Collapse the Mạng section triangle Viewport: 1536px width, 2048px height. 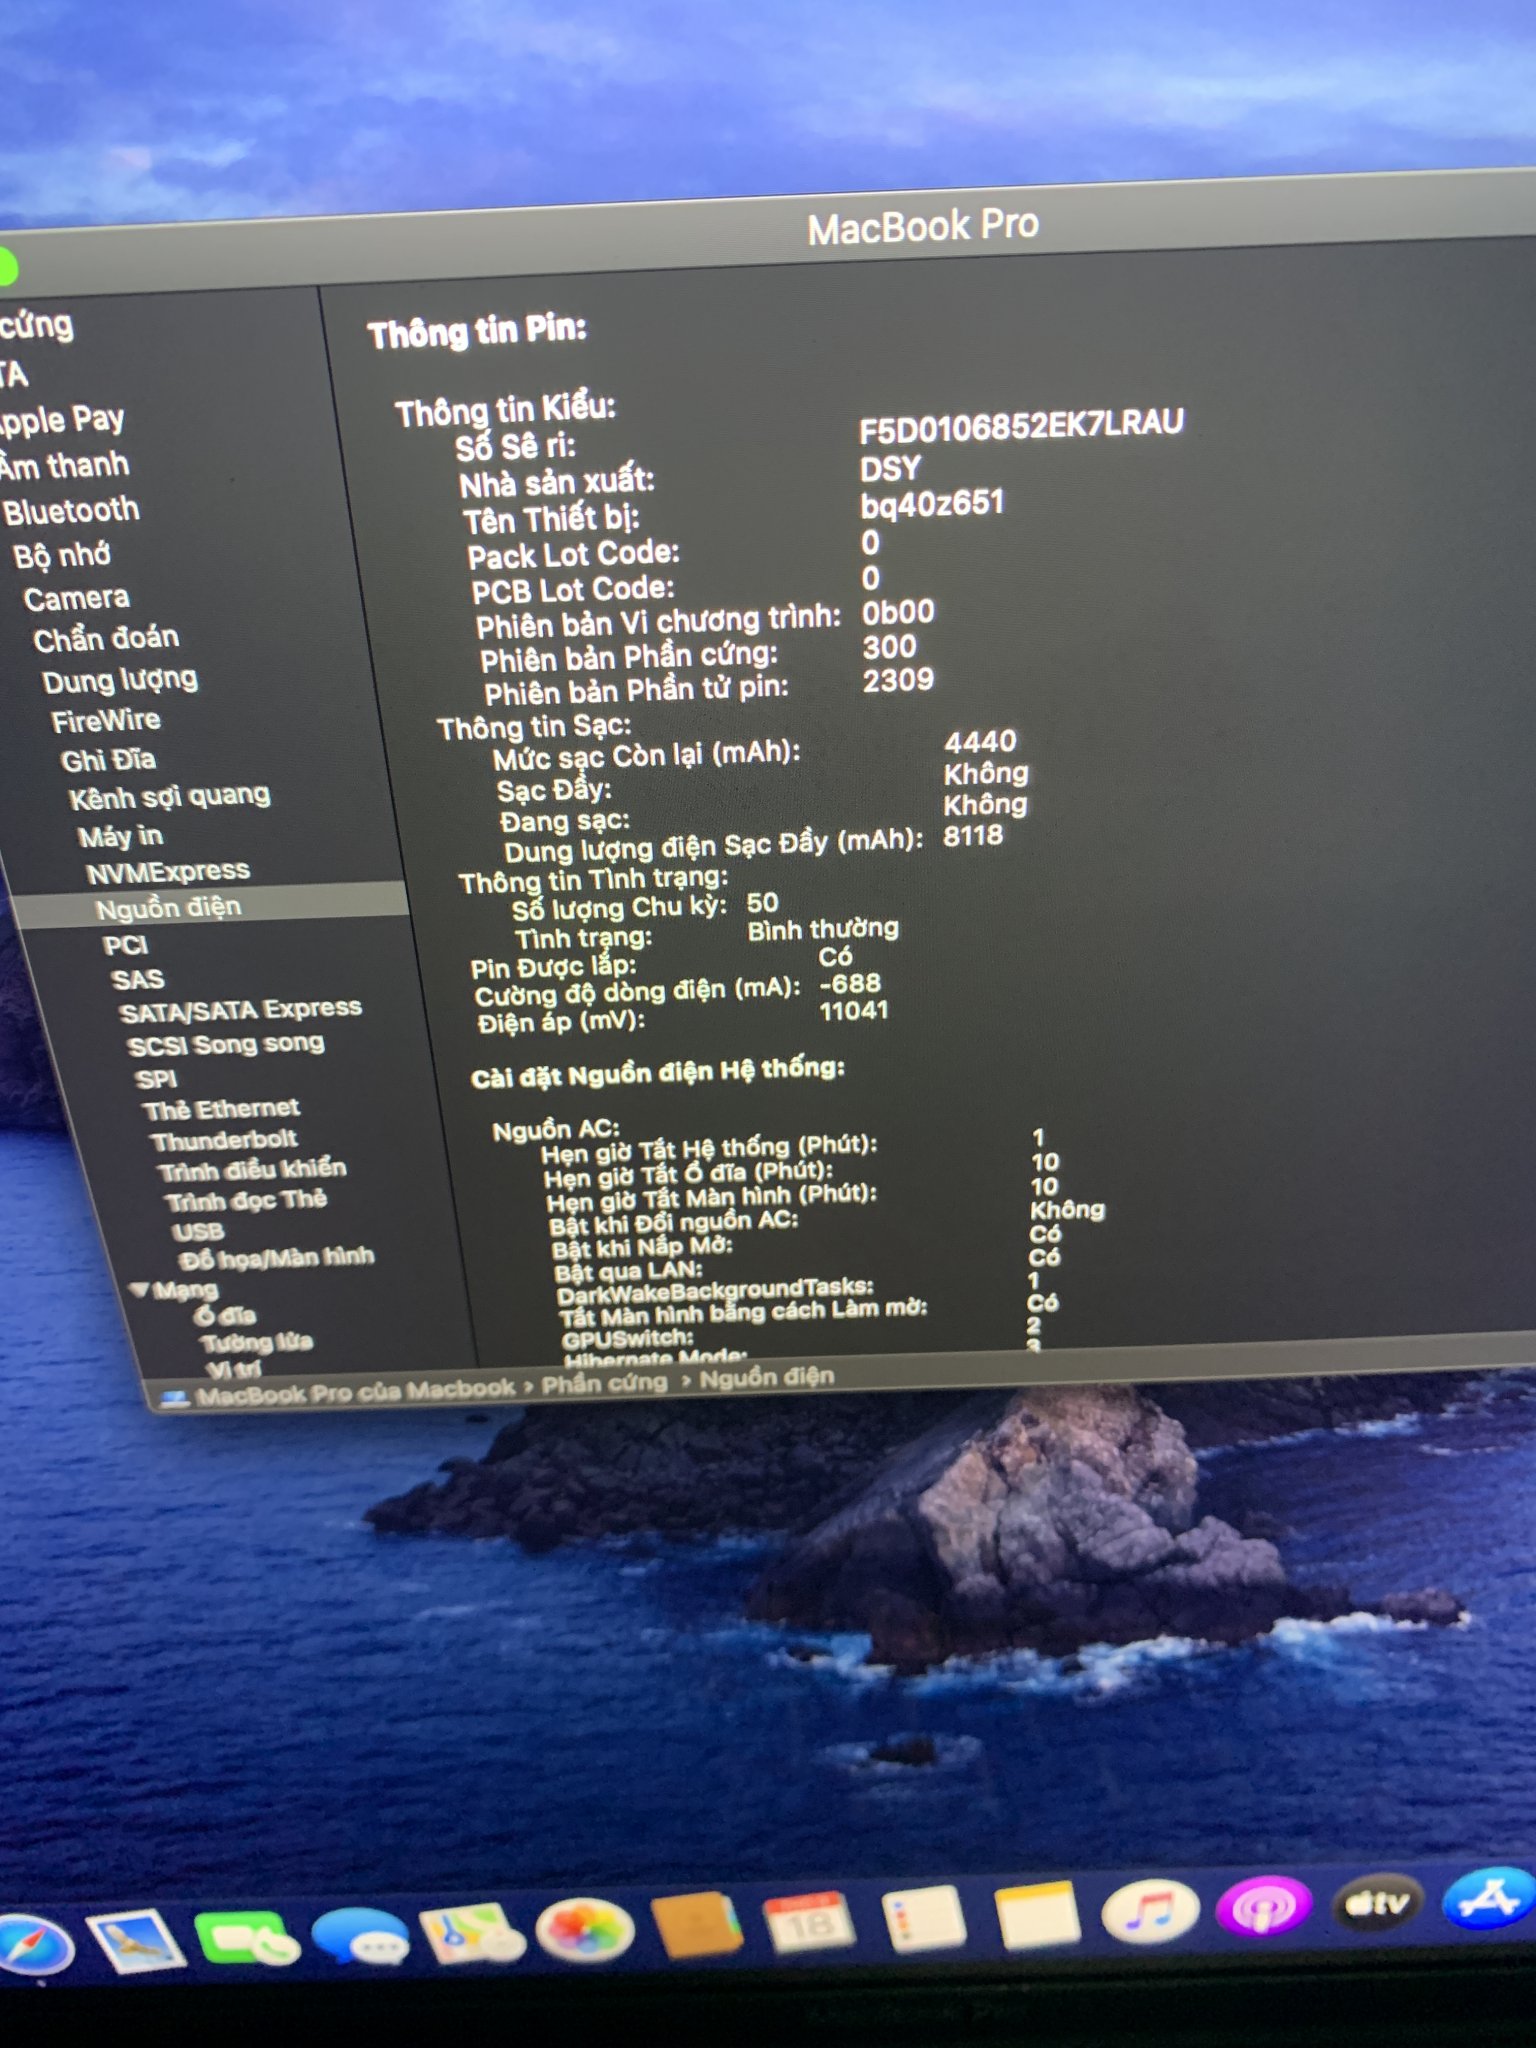tap(140, 1289)
